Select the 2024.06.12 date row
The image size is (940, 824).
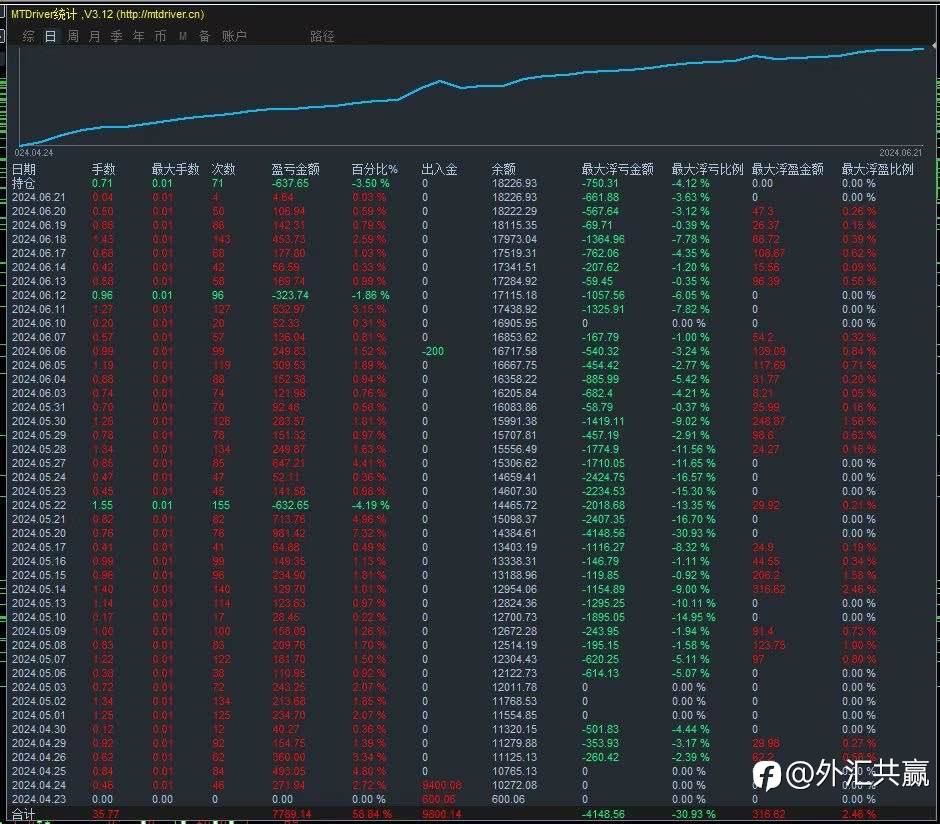tap(38, 295)
